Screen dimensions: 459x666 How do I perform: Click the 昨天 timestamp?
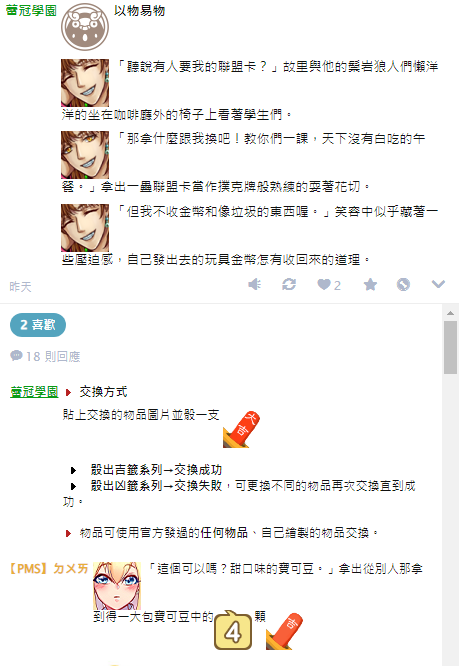click(20, 287)
